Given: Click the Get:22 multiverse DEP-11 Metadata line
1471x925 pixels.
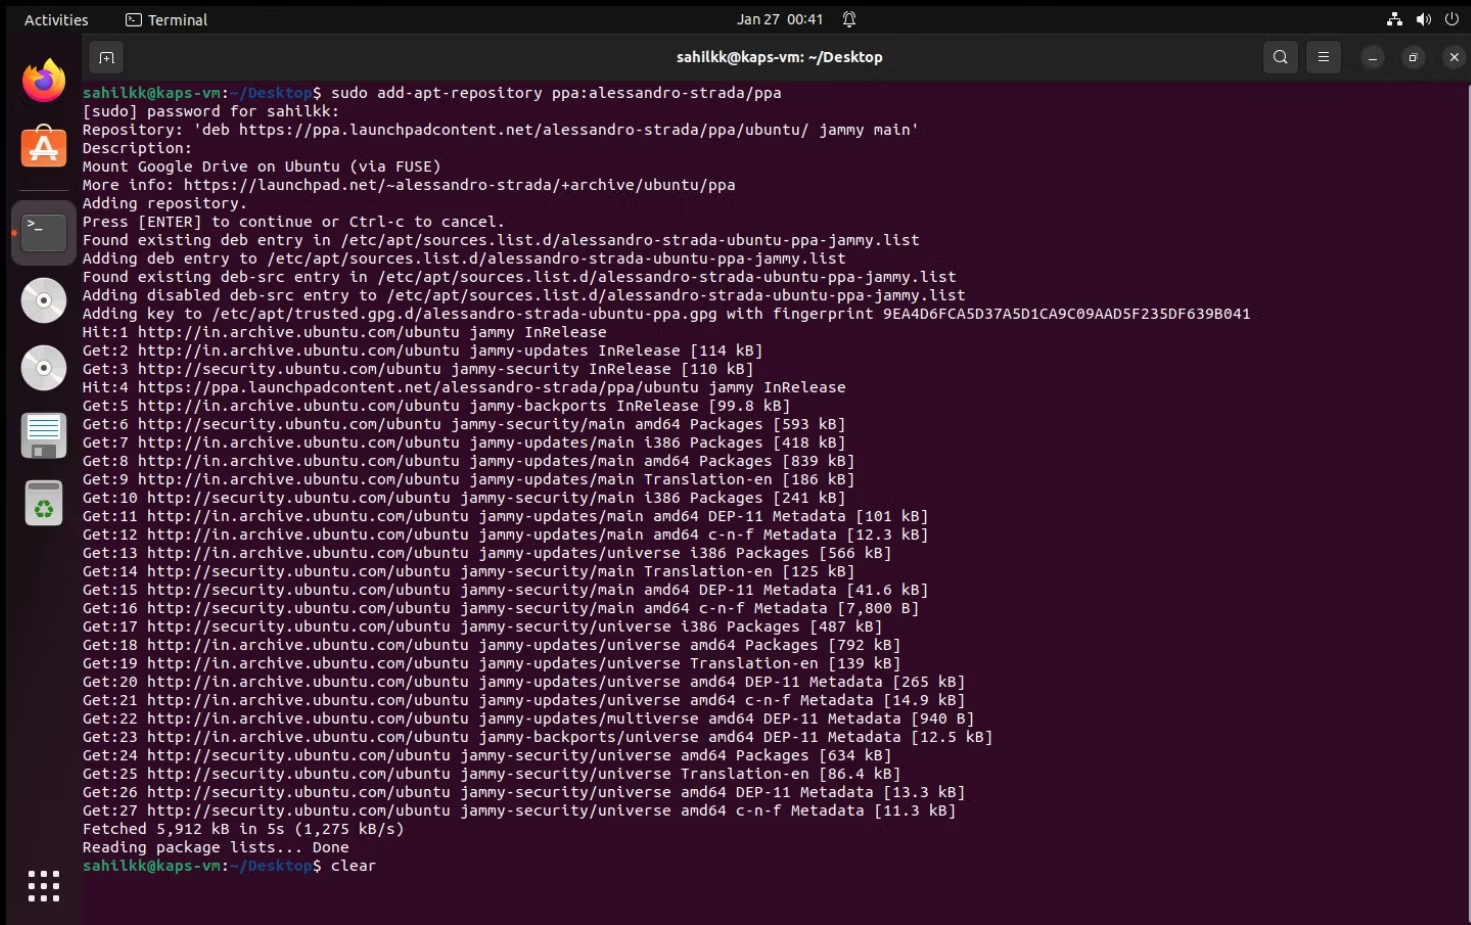Looking at the screenshot, I should (x=528, y=719).
